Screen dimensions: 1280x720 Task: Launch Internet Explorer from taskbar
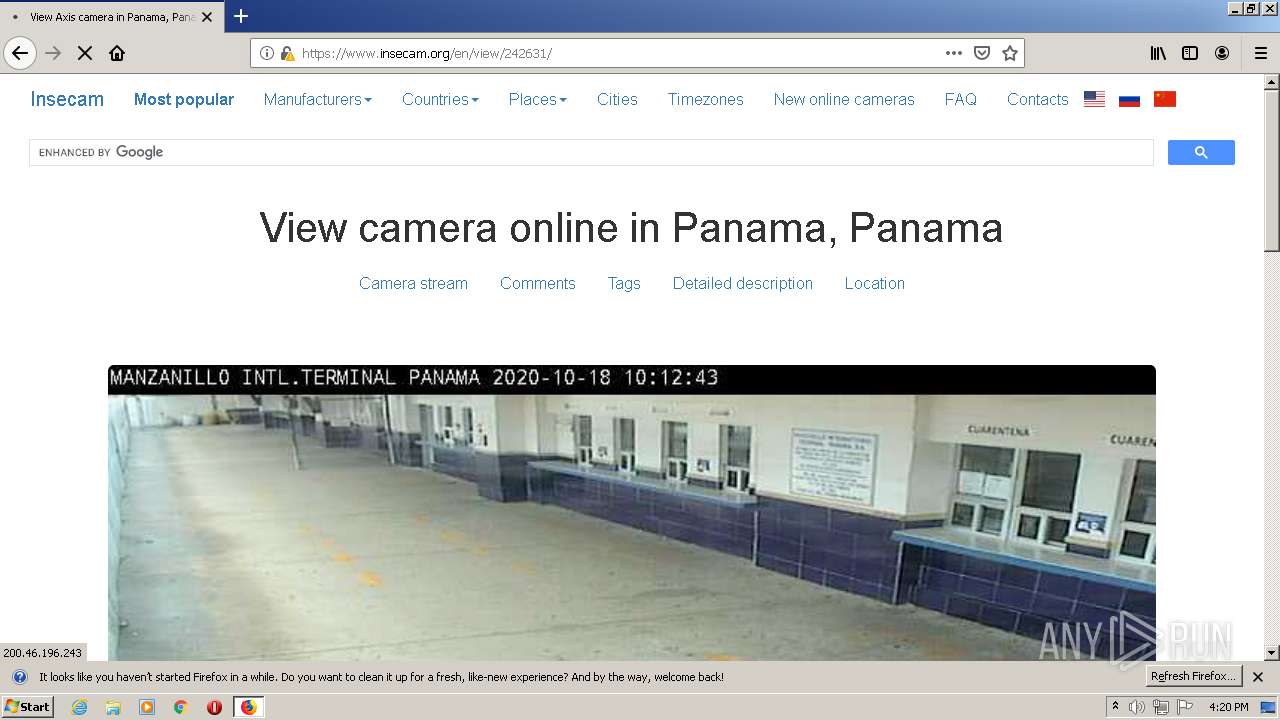pyautogui.click(x=80, y=707)
